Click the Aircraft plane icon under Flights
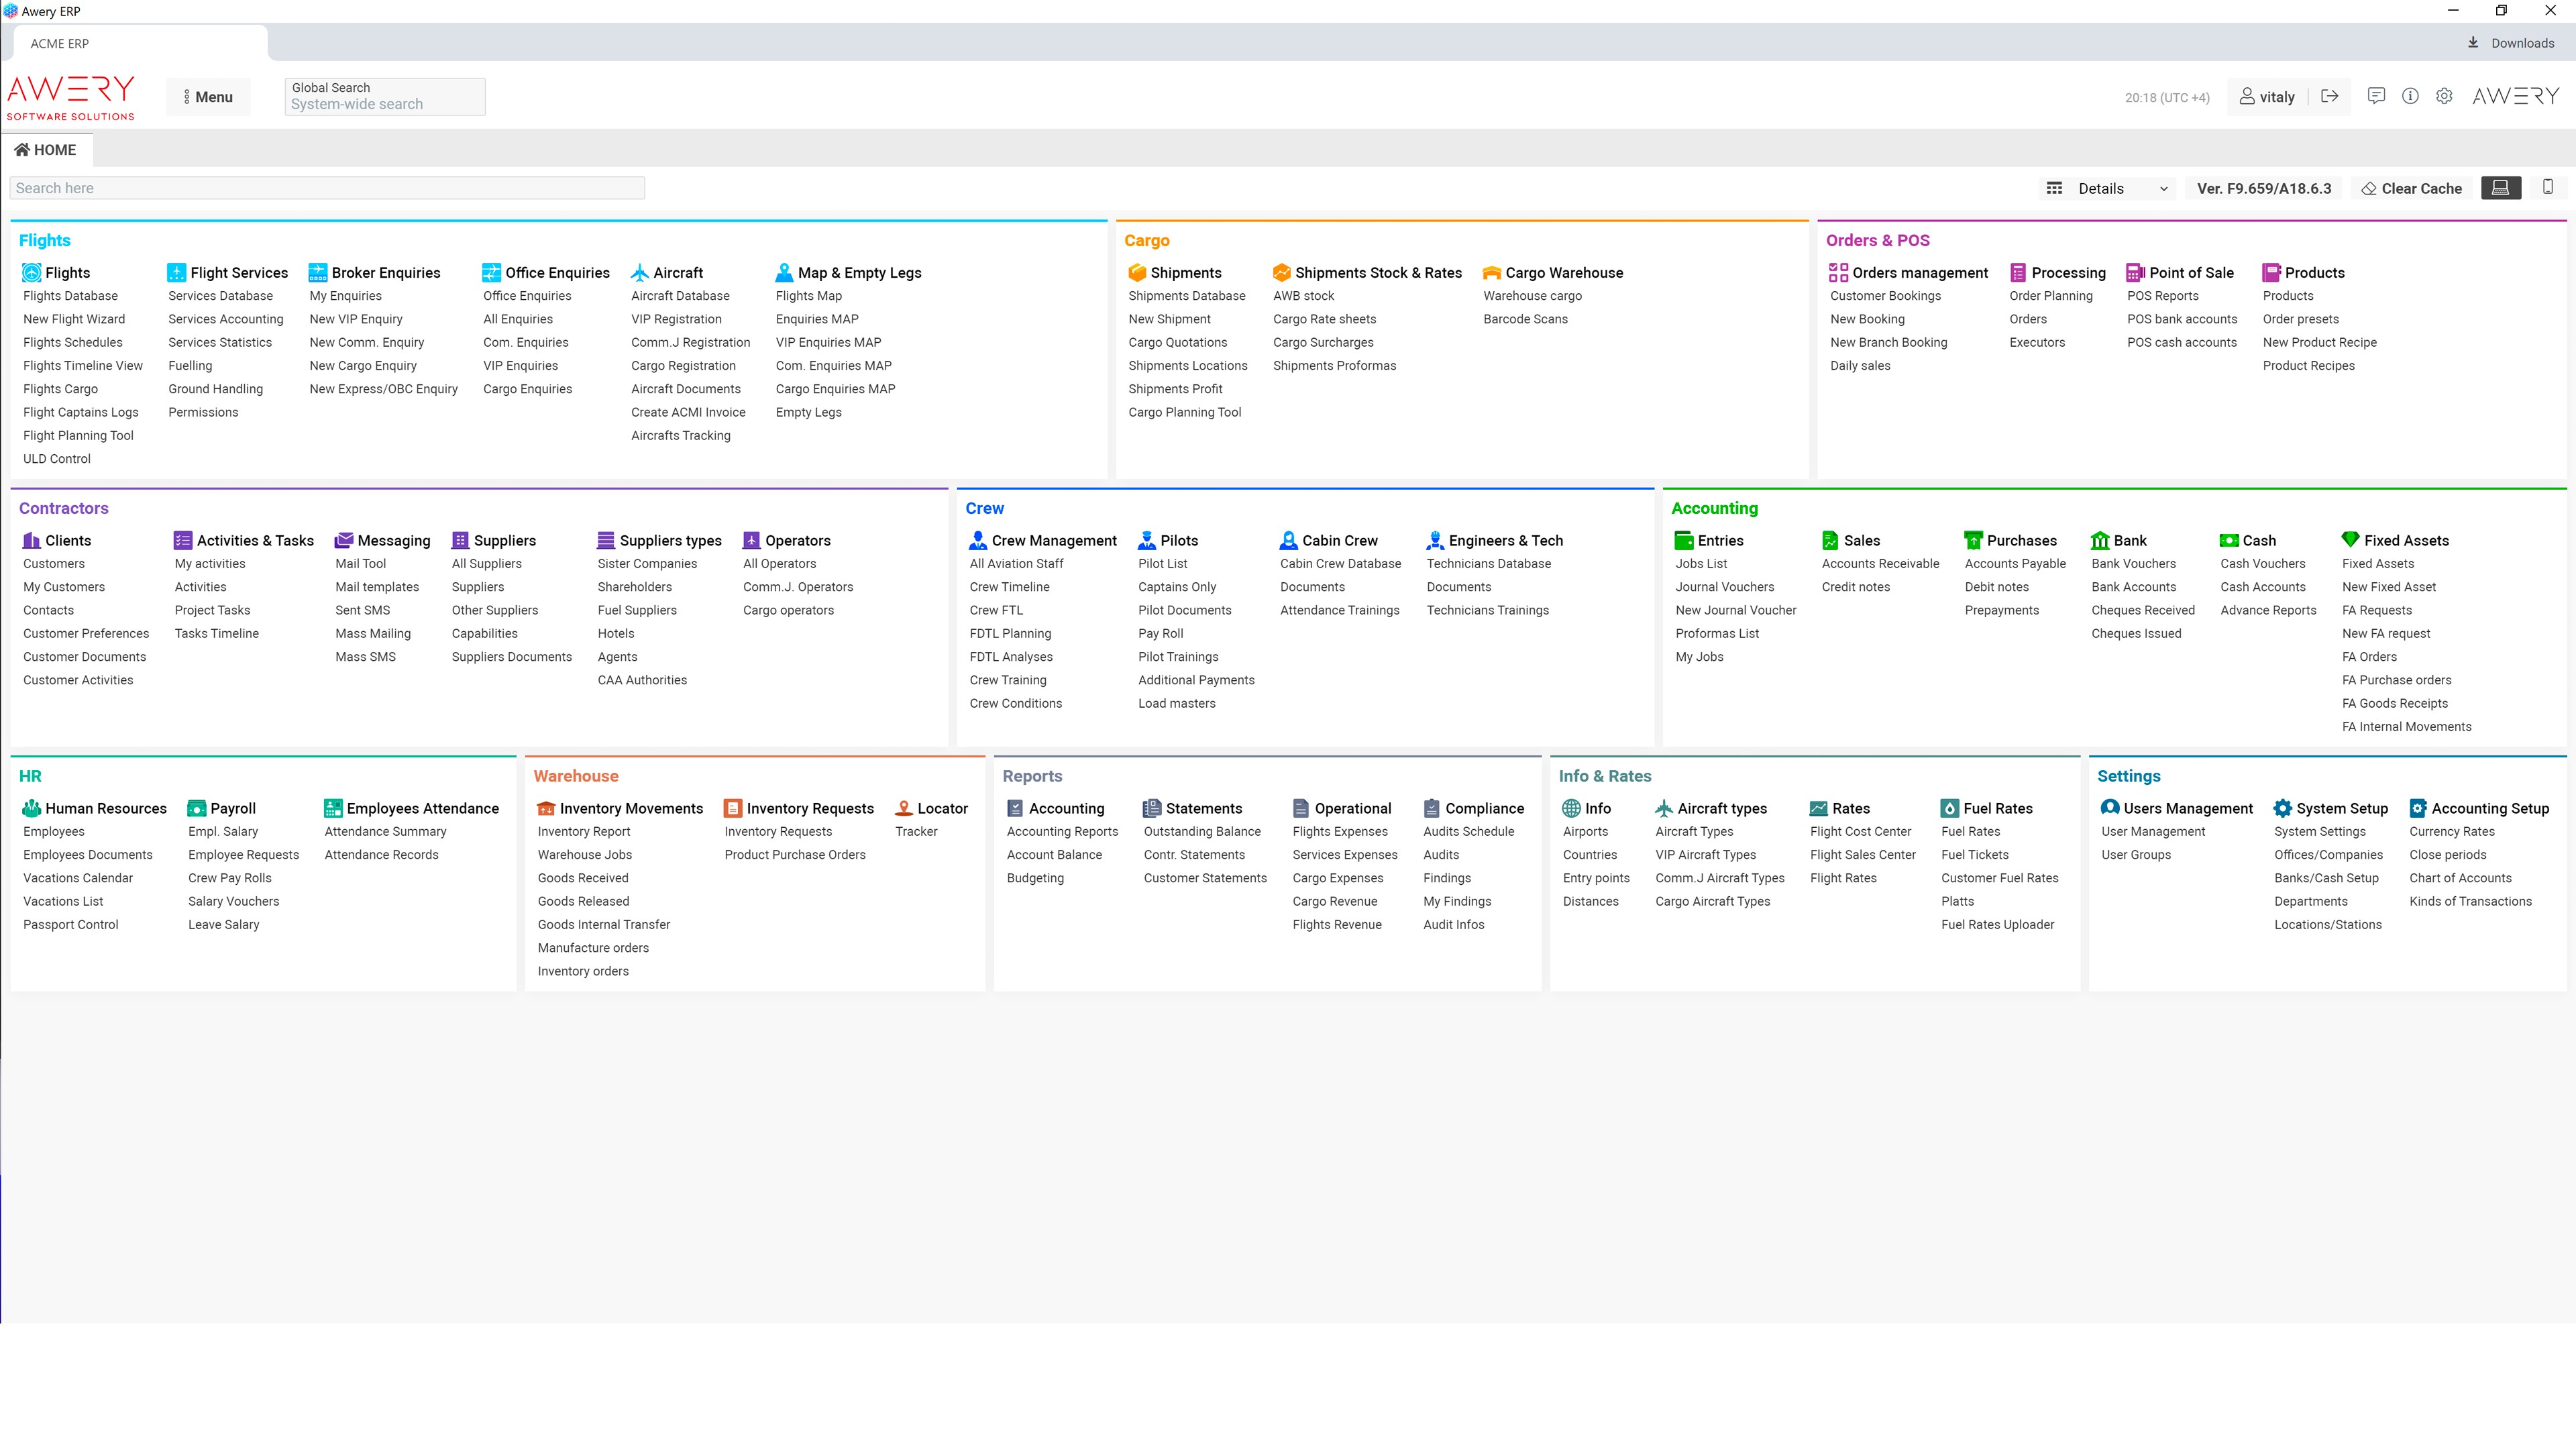 640,272
